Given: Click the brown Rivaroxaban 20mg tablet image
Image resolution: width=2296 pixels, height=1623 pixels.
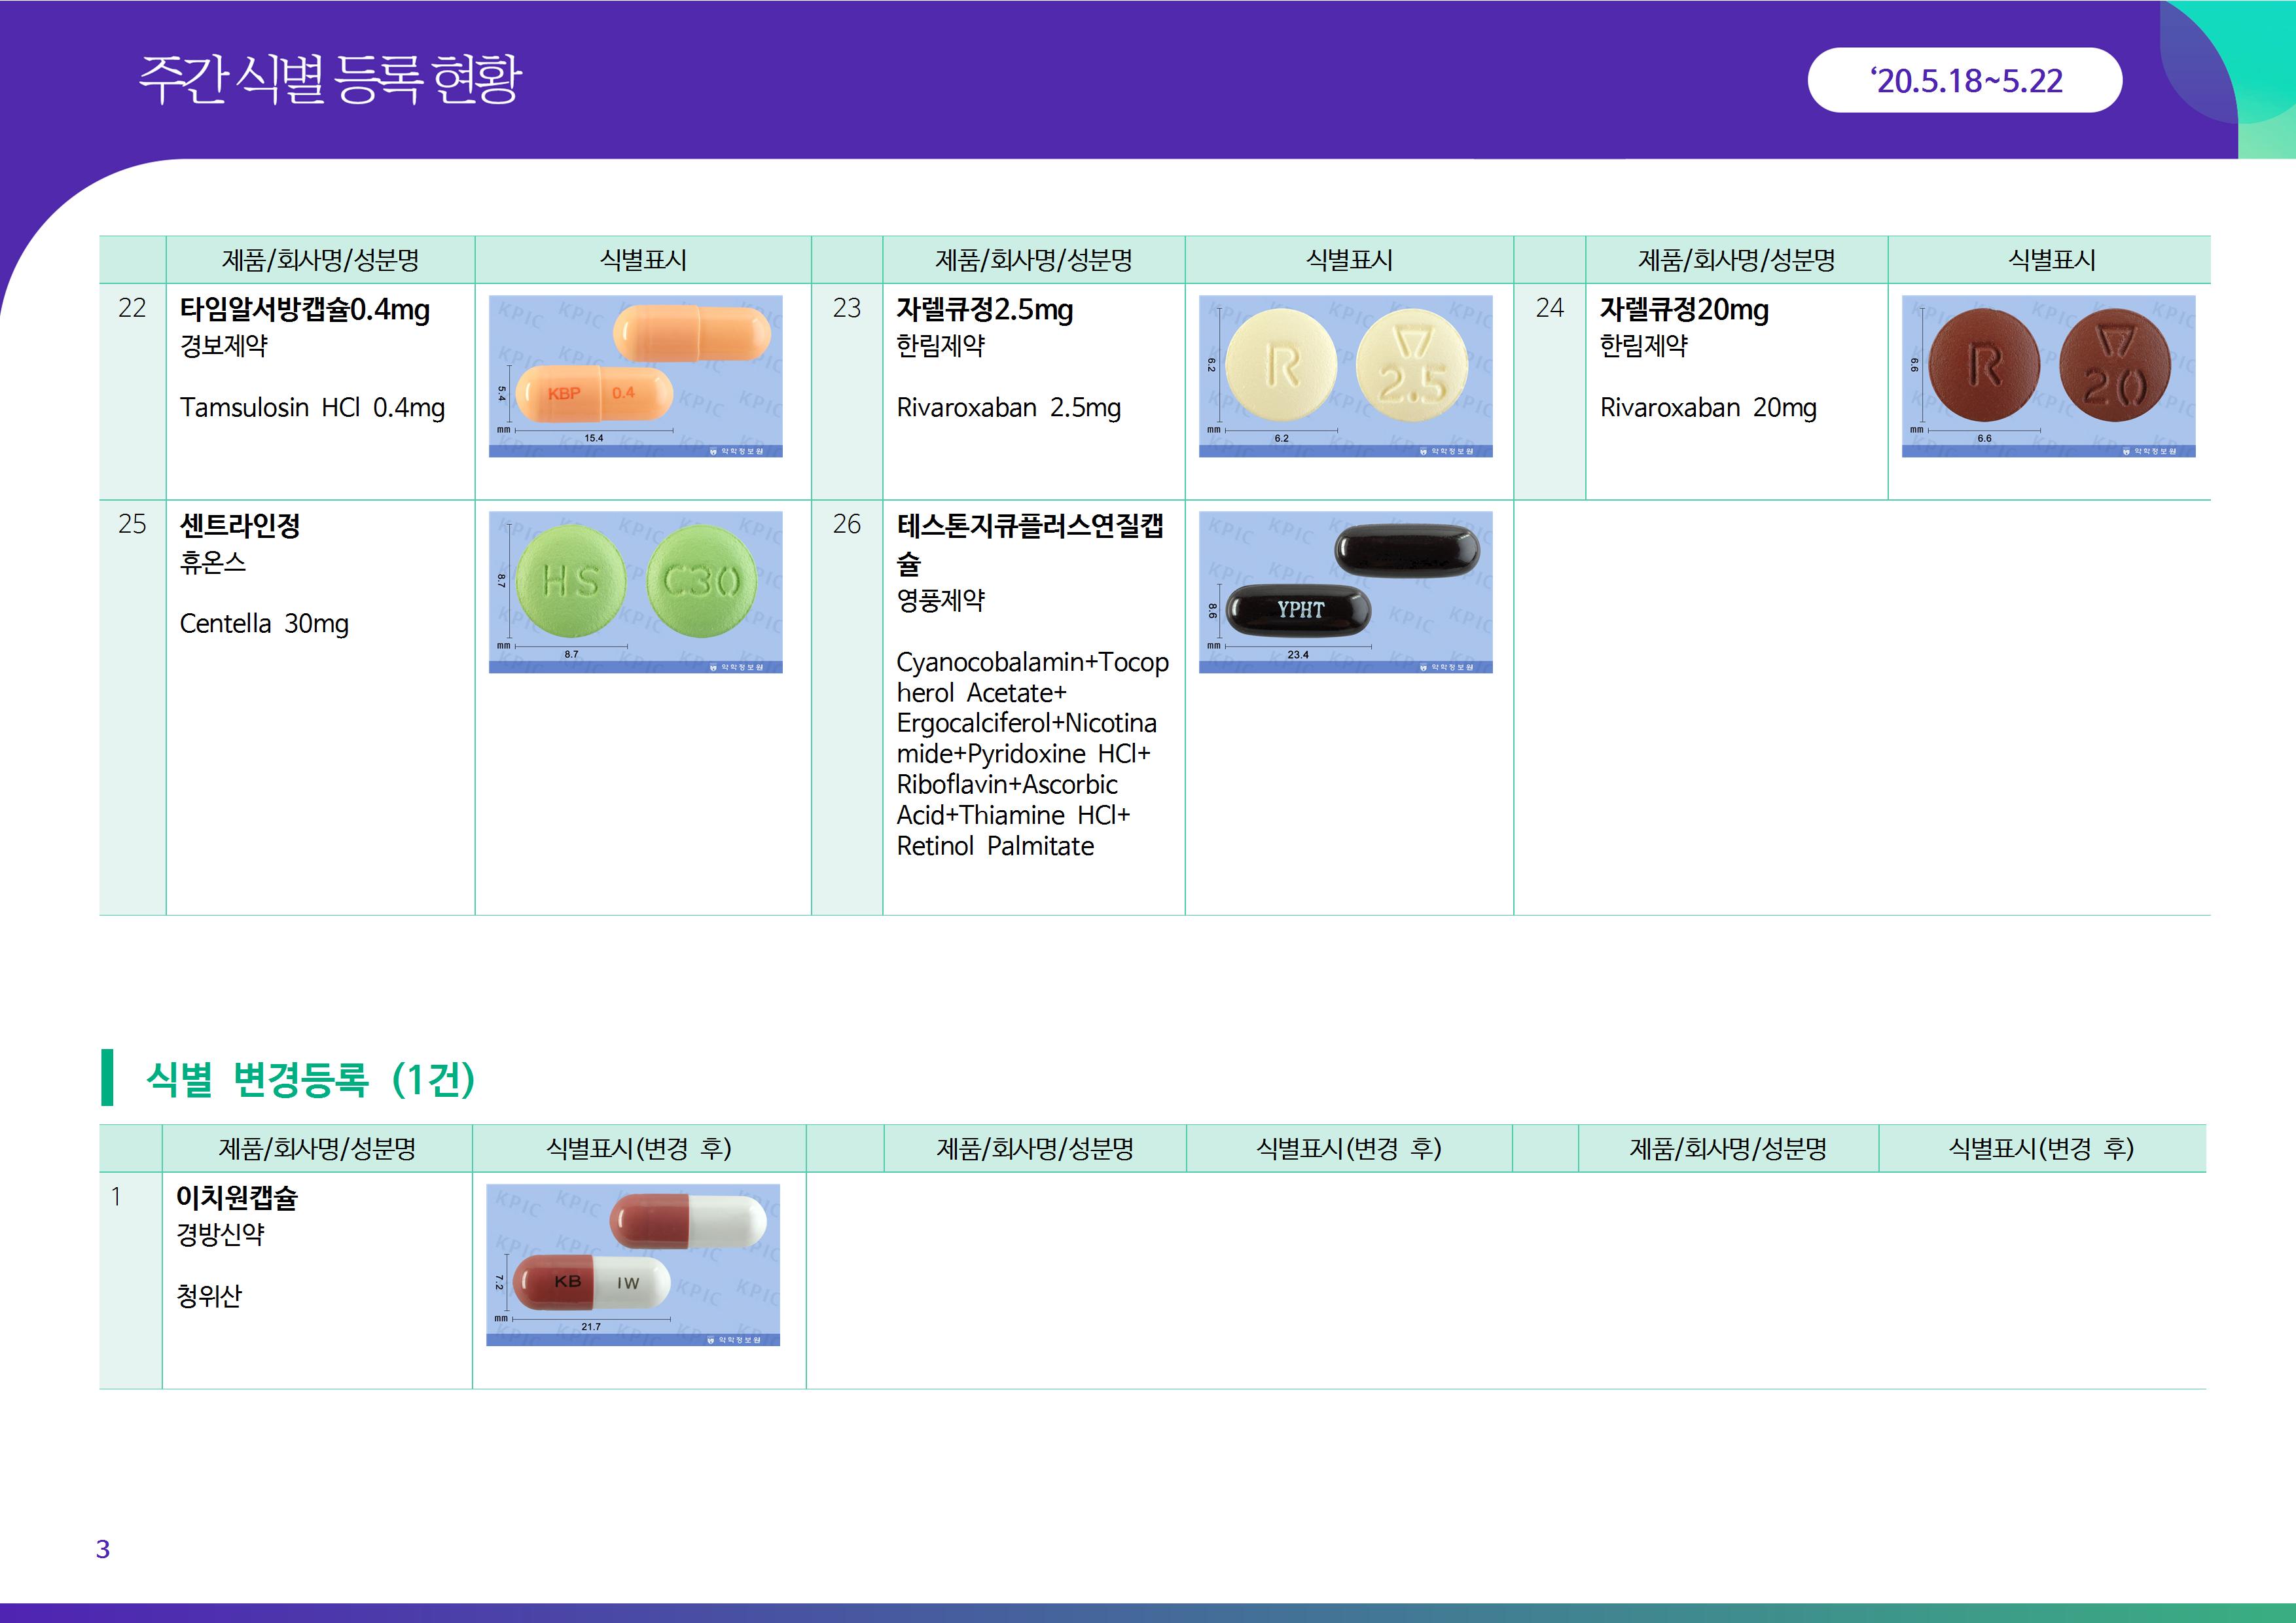Looking at the screenshot, I should tap(2048, 376).
